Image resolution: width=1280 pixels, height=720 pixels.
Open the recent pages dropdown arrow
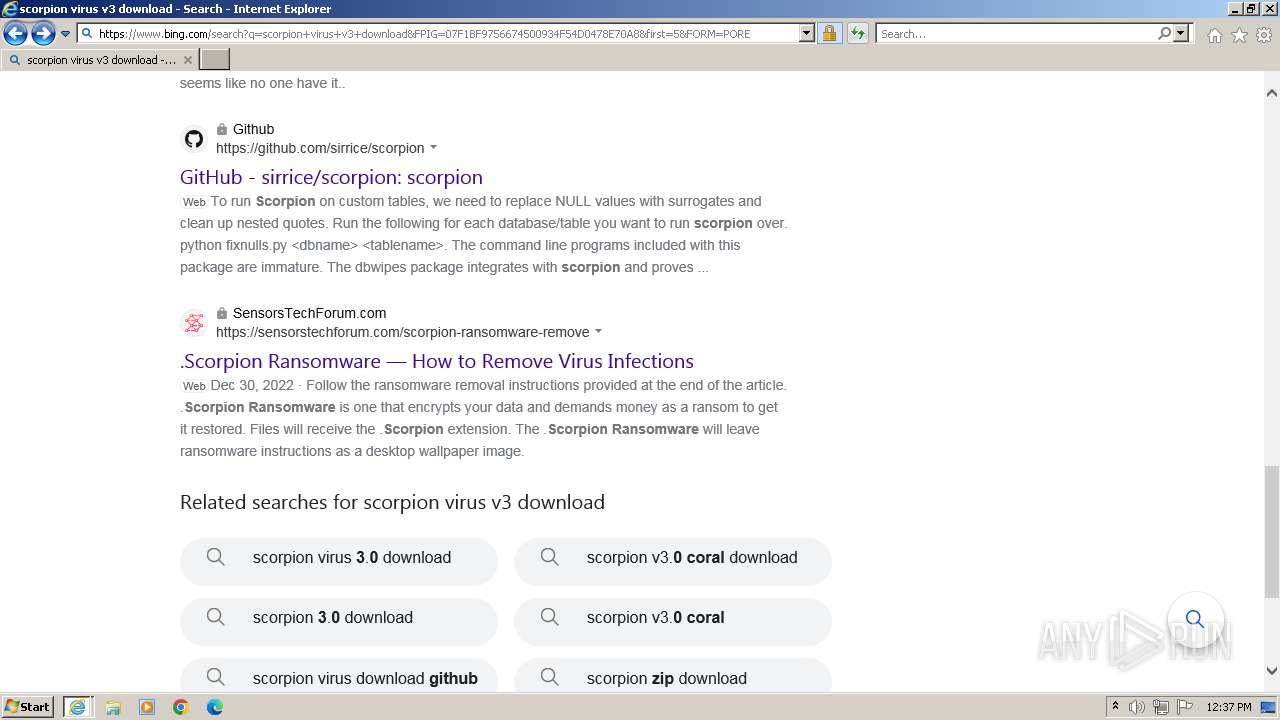(66, 34)
